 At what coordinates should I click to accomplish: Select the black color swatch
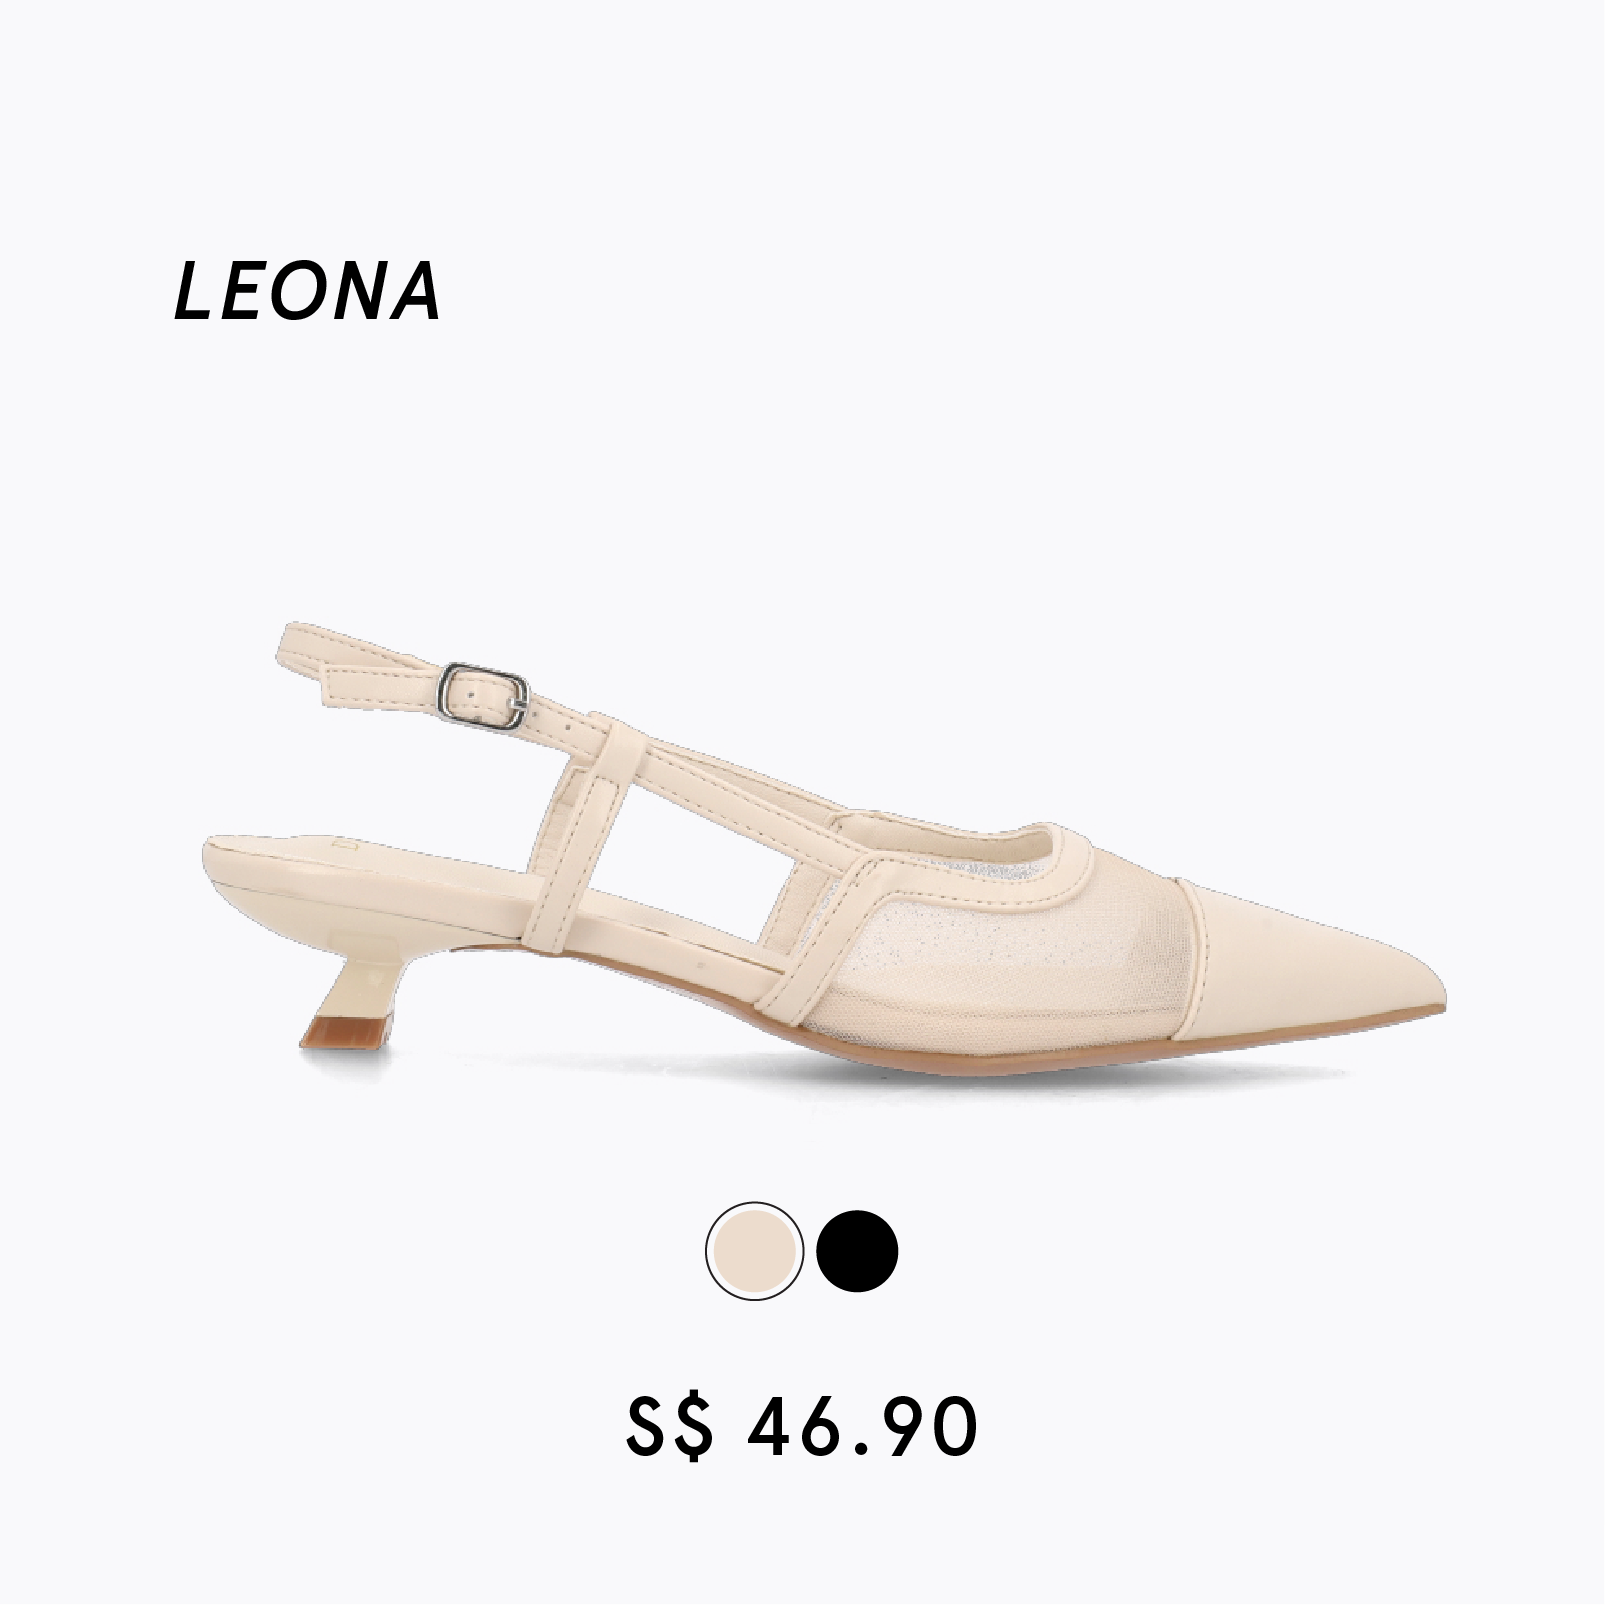click(x=857, y=1251)
